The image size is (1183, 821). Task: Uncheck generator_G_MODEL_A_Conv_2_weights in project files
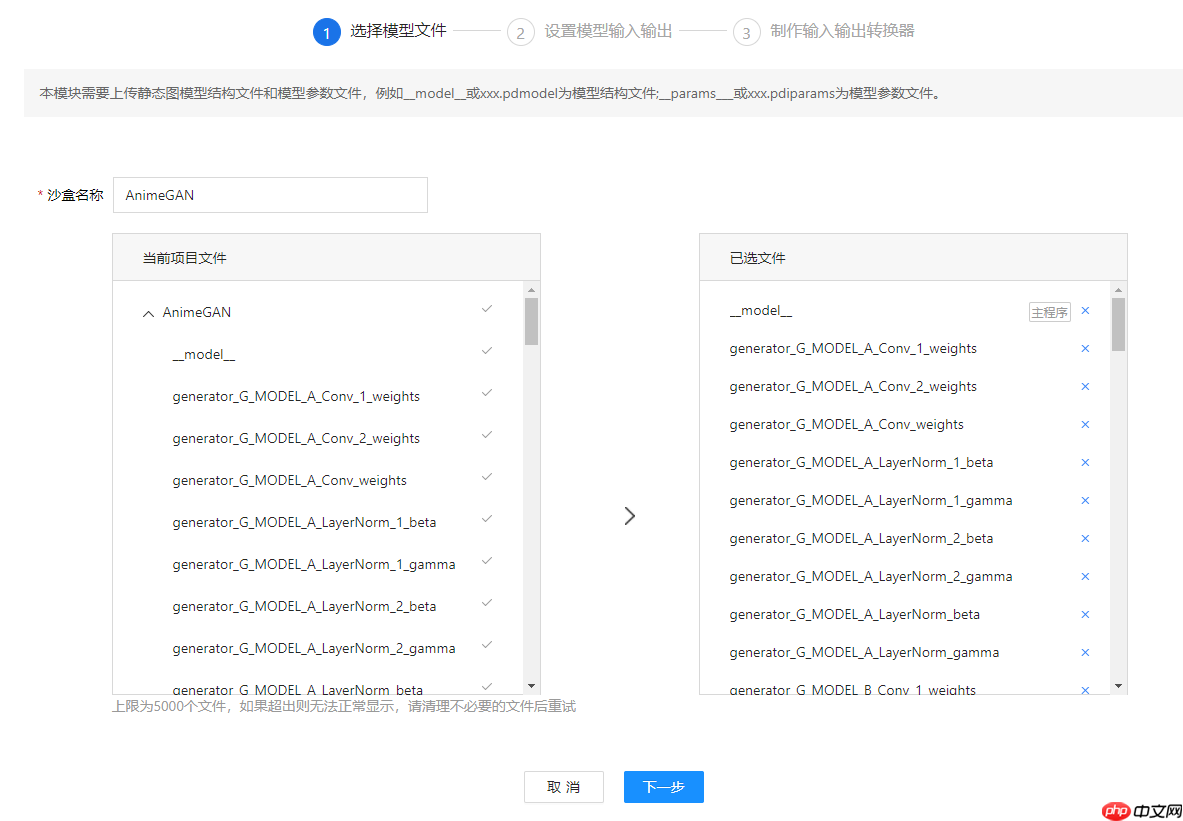pos(487,434)
